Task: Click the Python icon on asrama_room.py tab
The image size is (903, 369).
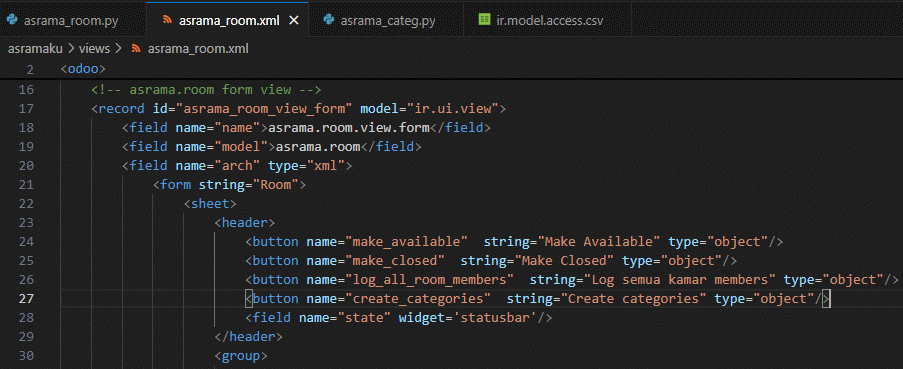Action: point(12,21)
